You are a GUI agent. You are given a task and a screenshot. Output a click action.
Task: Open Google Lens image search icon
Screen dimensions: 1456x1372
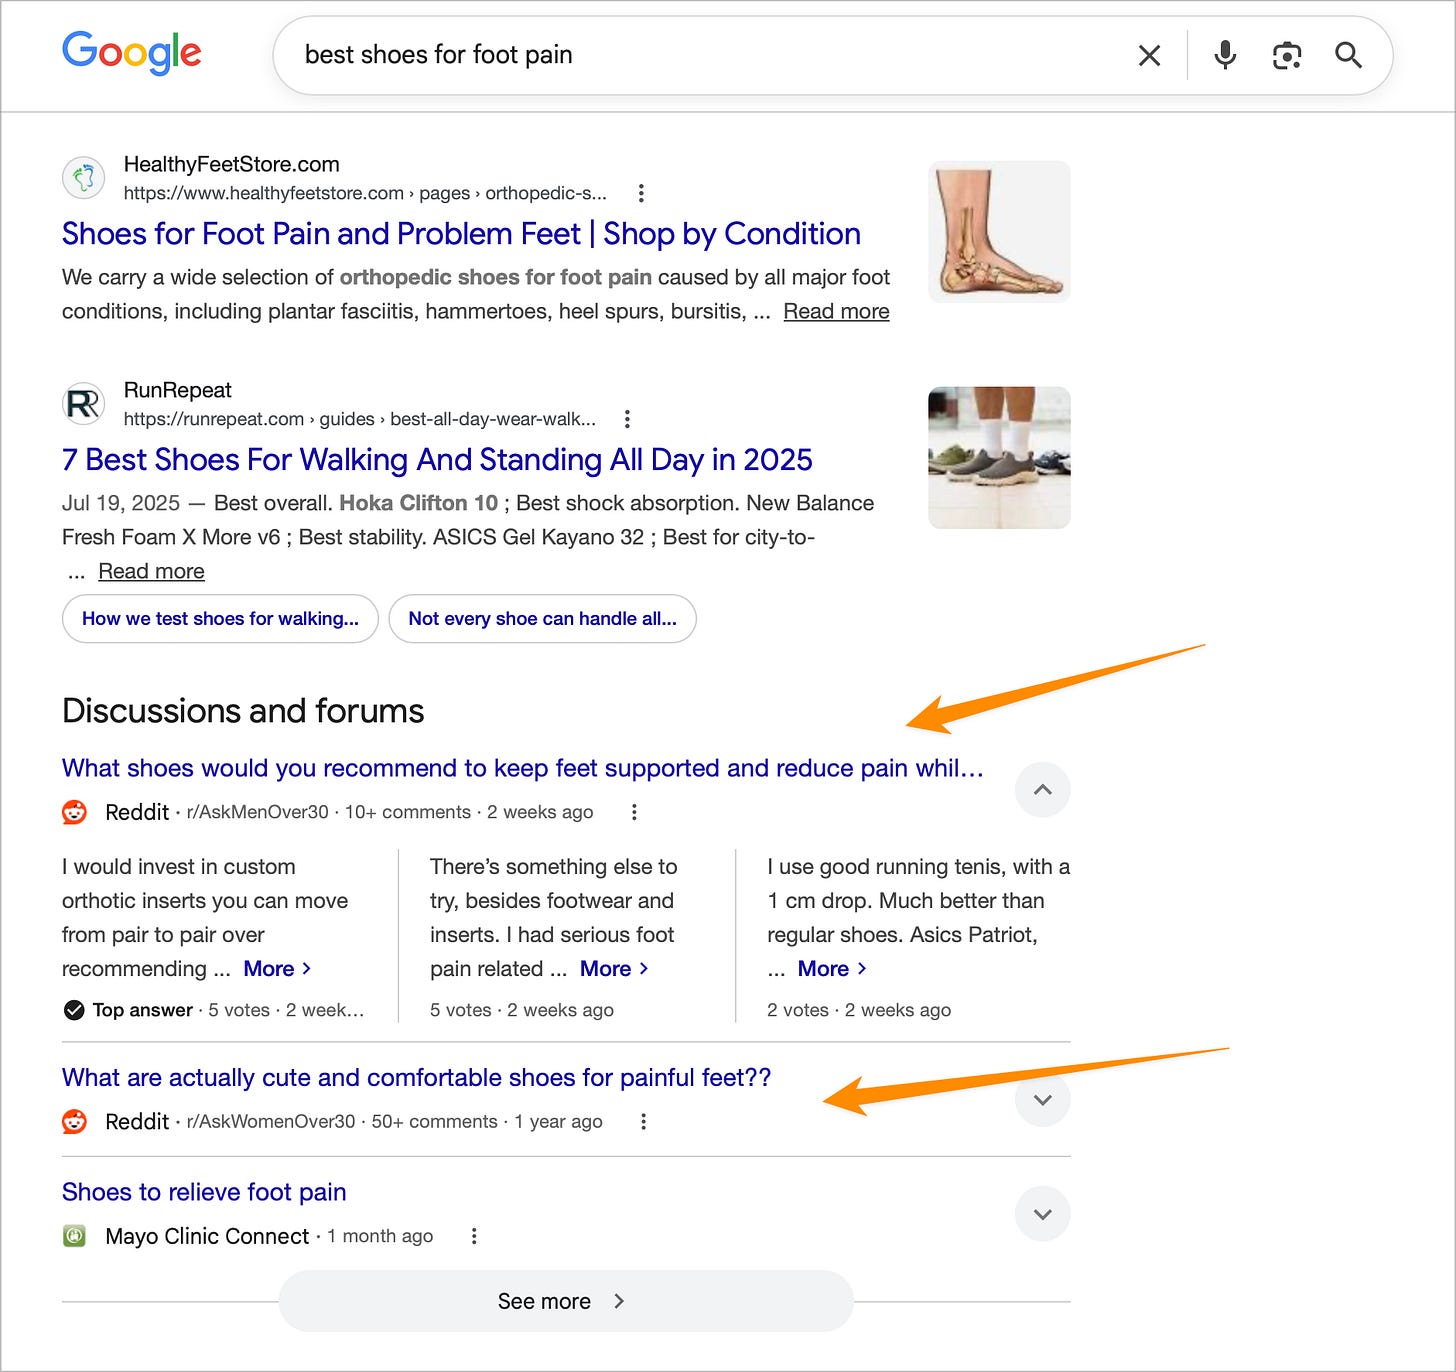[x=1287, y=55]
